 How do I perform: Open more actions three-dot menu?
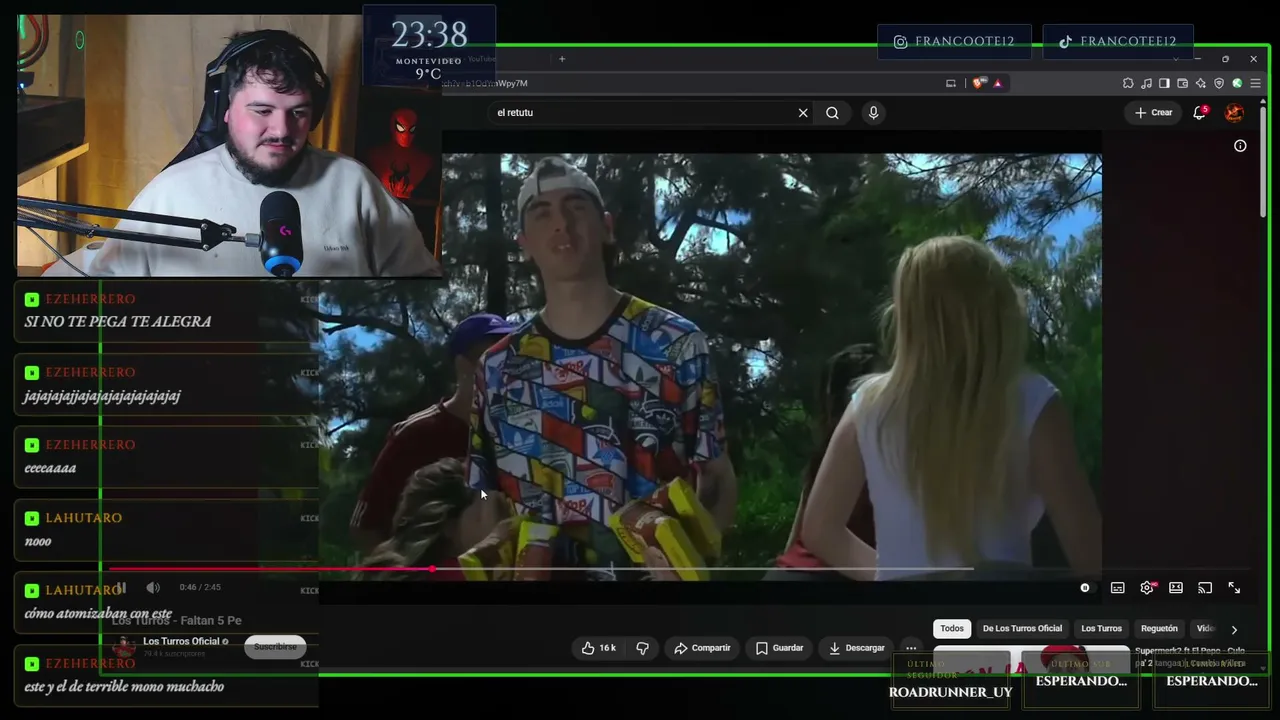[911, 648]
